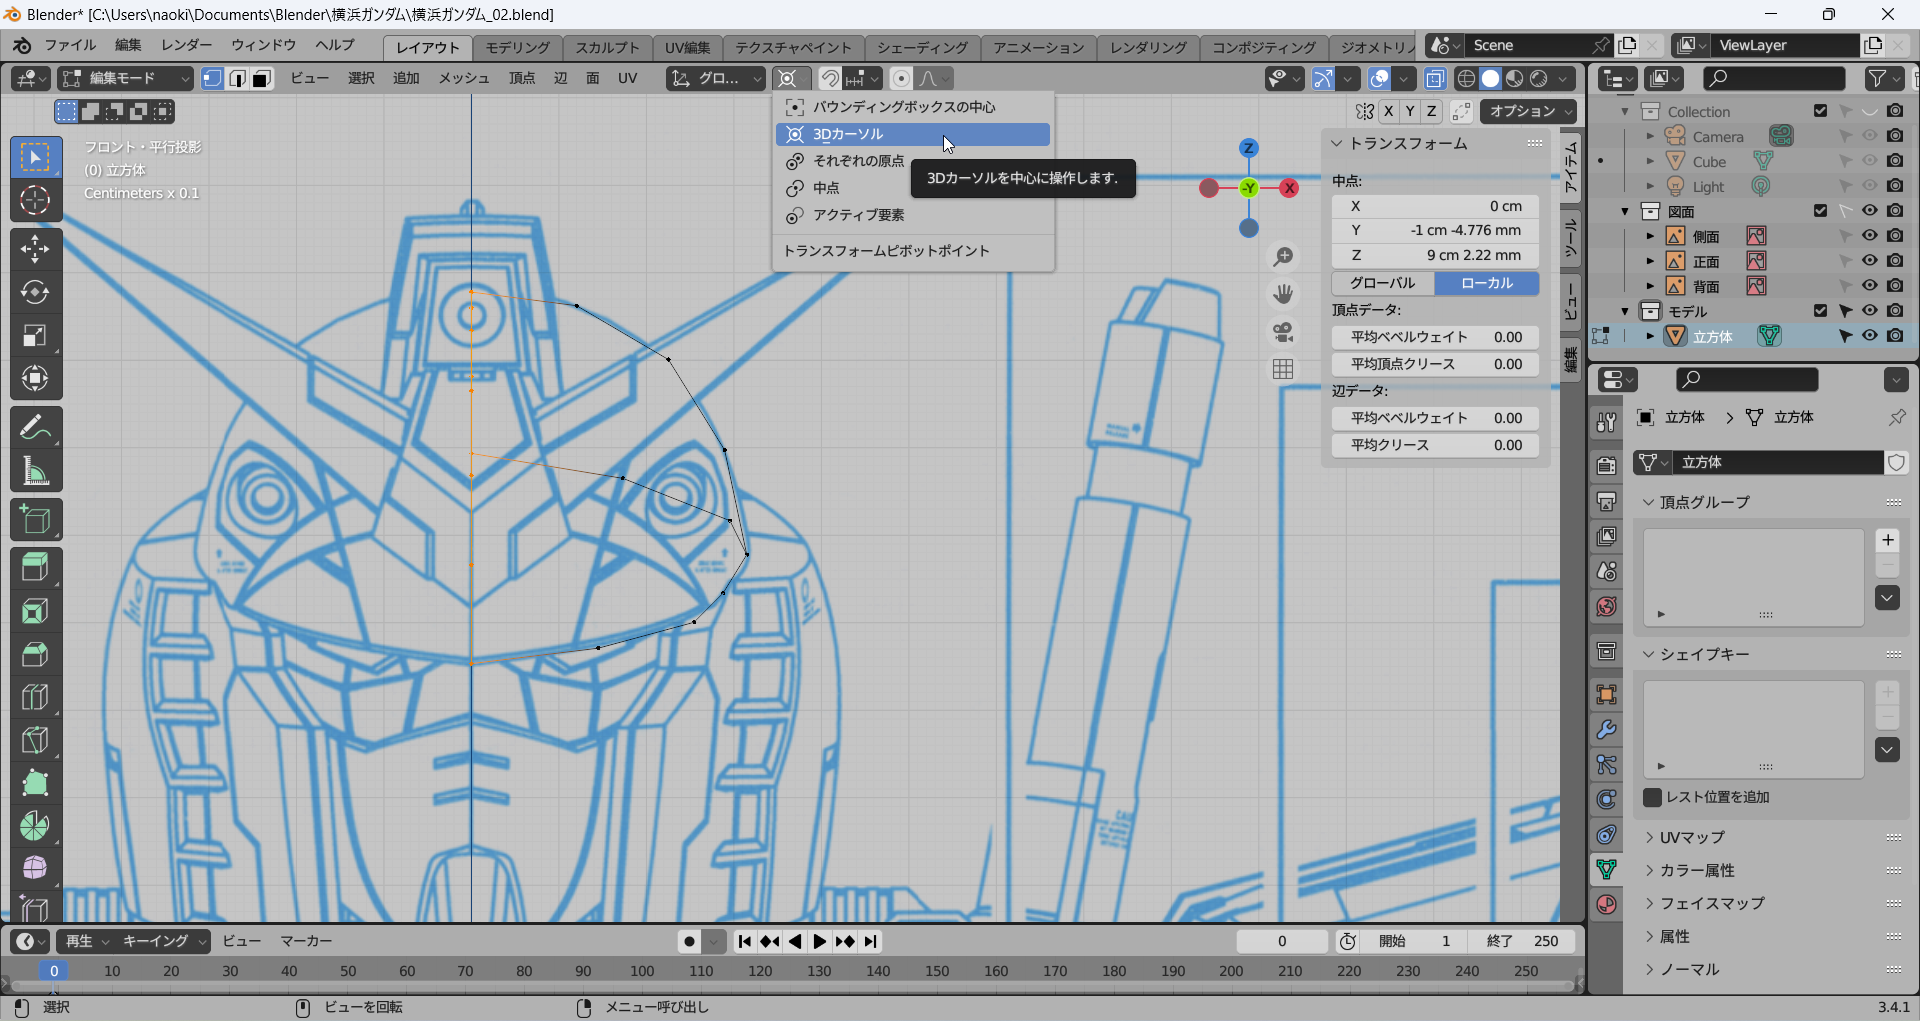This screenshot has width=1920, height=1021.
Task: Enable レスト位置を追加 checkbox
Action: 1653,797
